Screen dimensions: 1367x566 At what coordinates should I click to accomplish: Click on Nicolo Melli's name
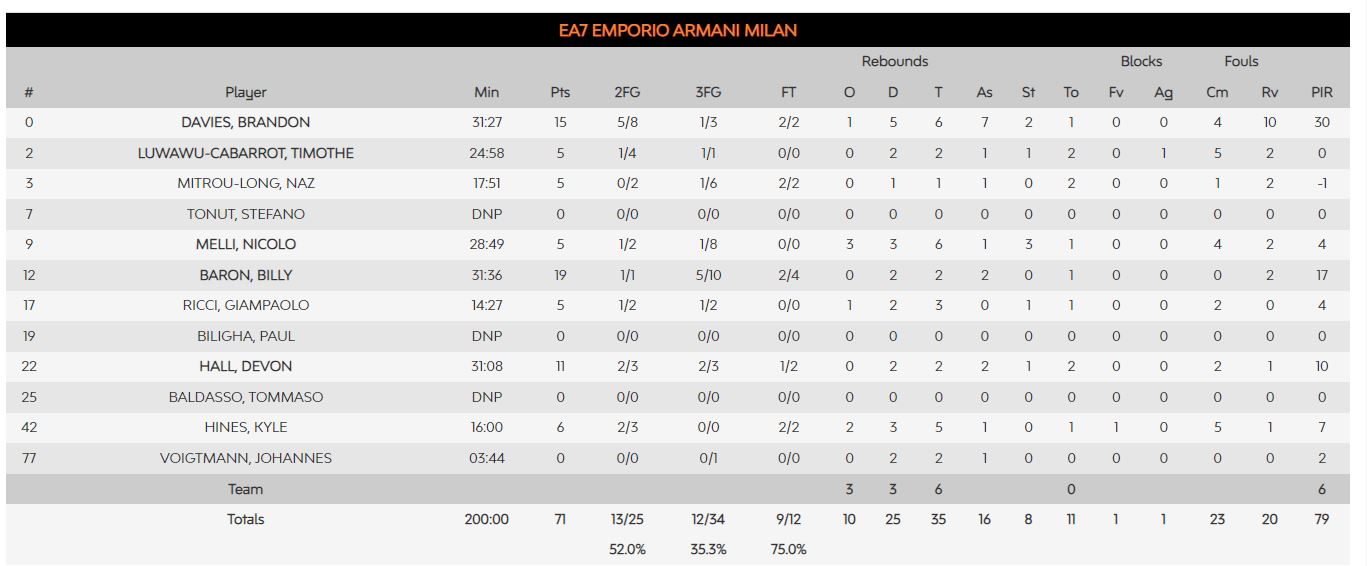(x=245, y=244)
